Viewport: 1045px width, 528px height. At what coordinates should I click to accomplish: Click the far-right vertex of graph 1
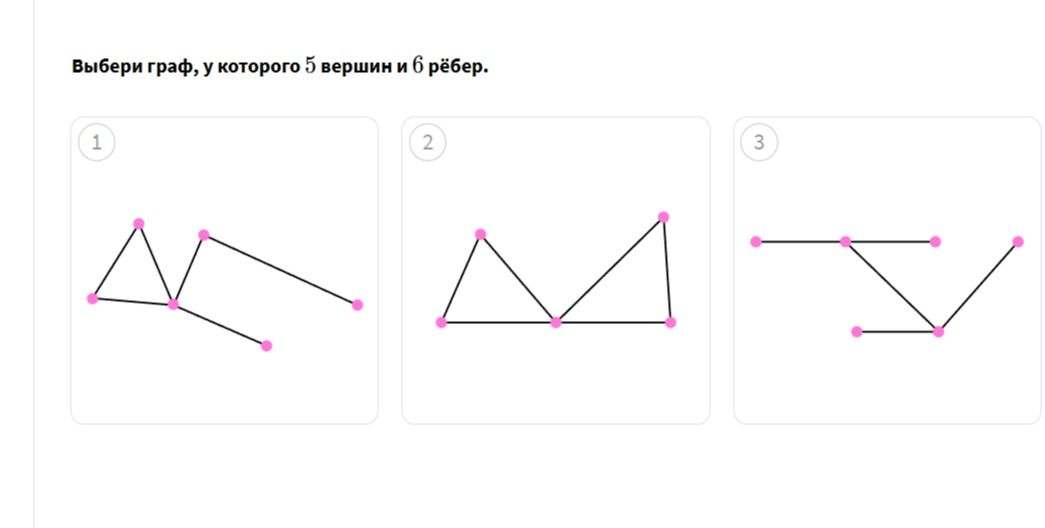357,305
